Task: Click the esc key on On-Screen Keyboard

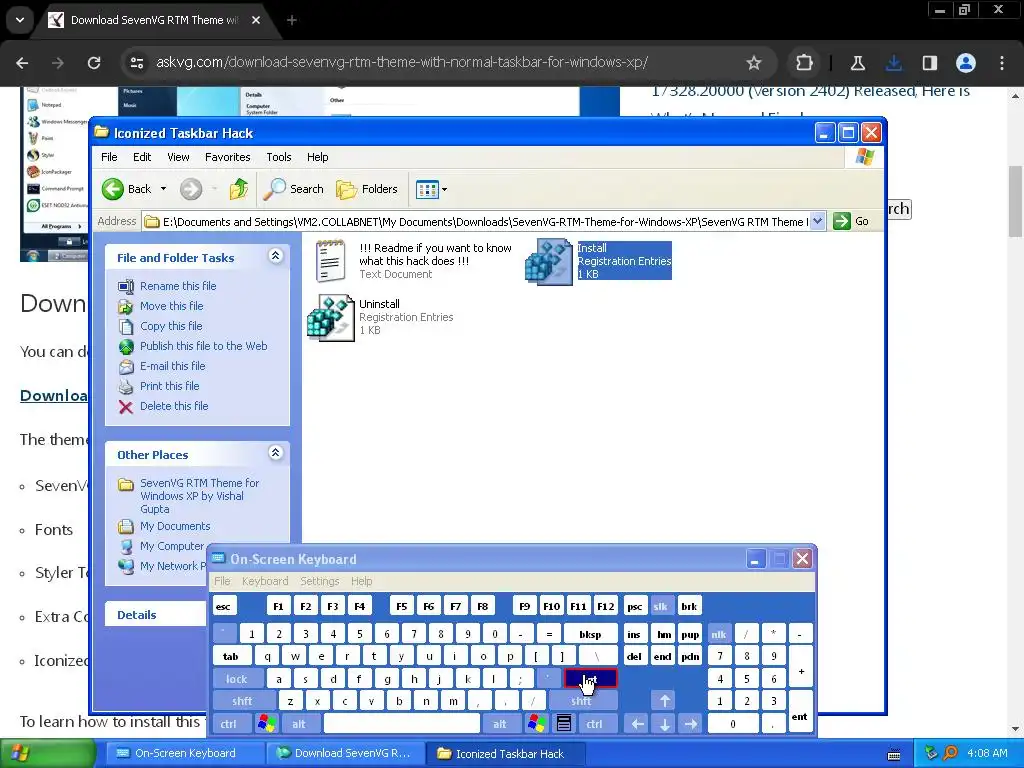Action: [223, 607]
